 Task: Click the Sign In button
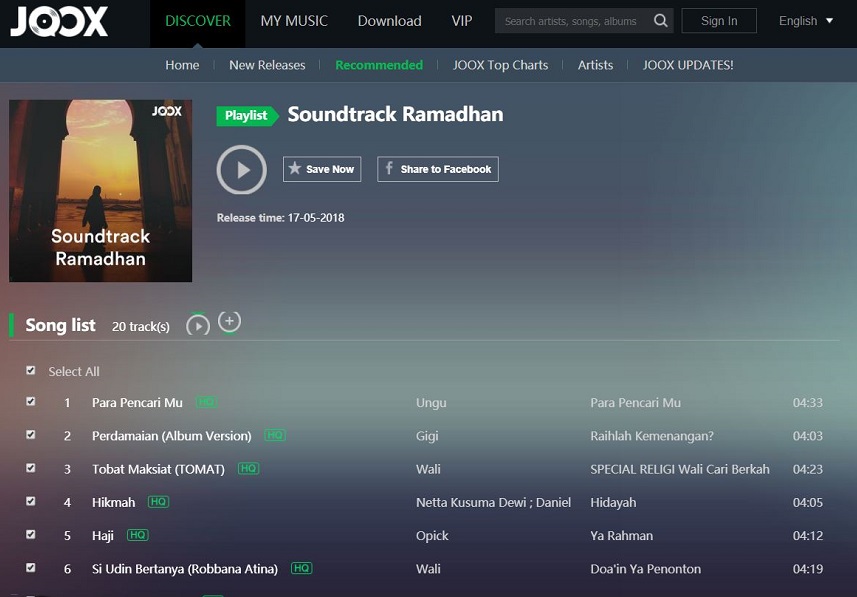click(718, 21)
